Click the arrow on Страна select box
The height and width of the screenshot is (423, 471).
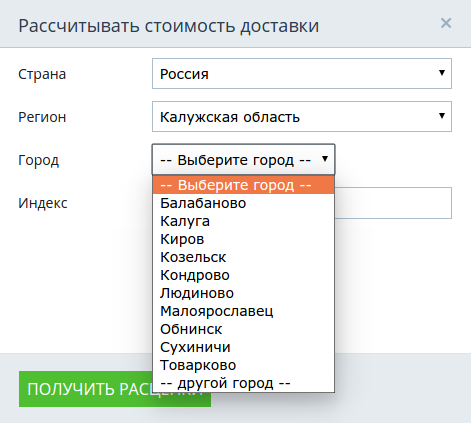[442, 73]
